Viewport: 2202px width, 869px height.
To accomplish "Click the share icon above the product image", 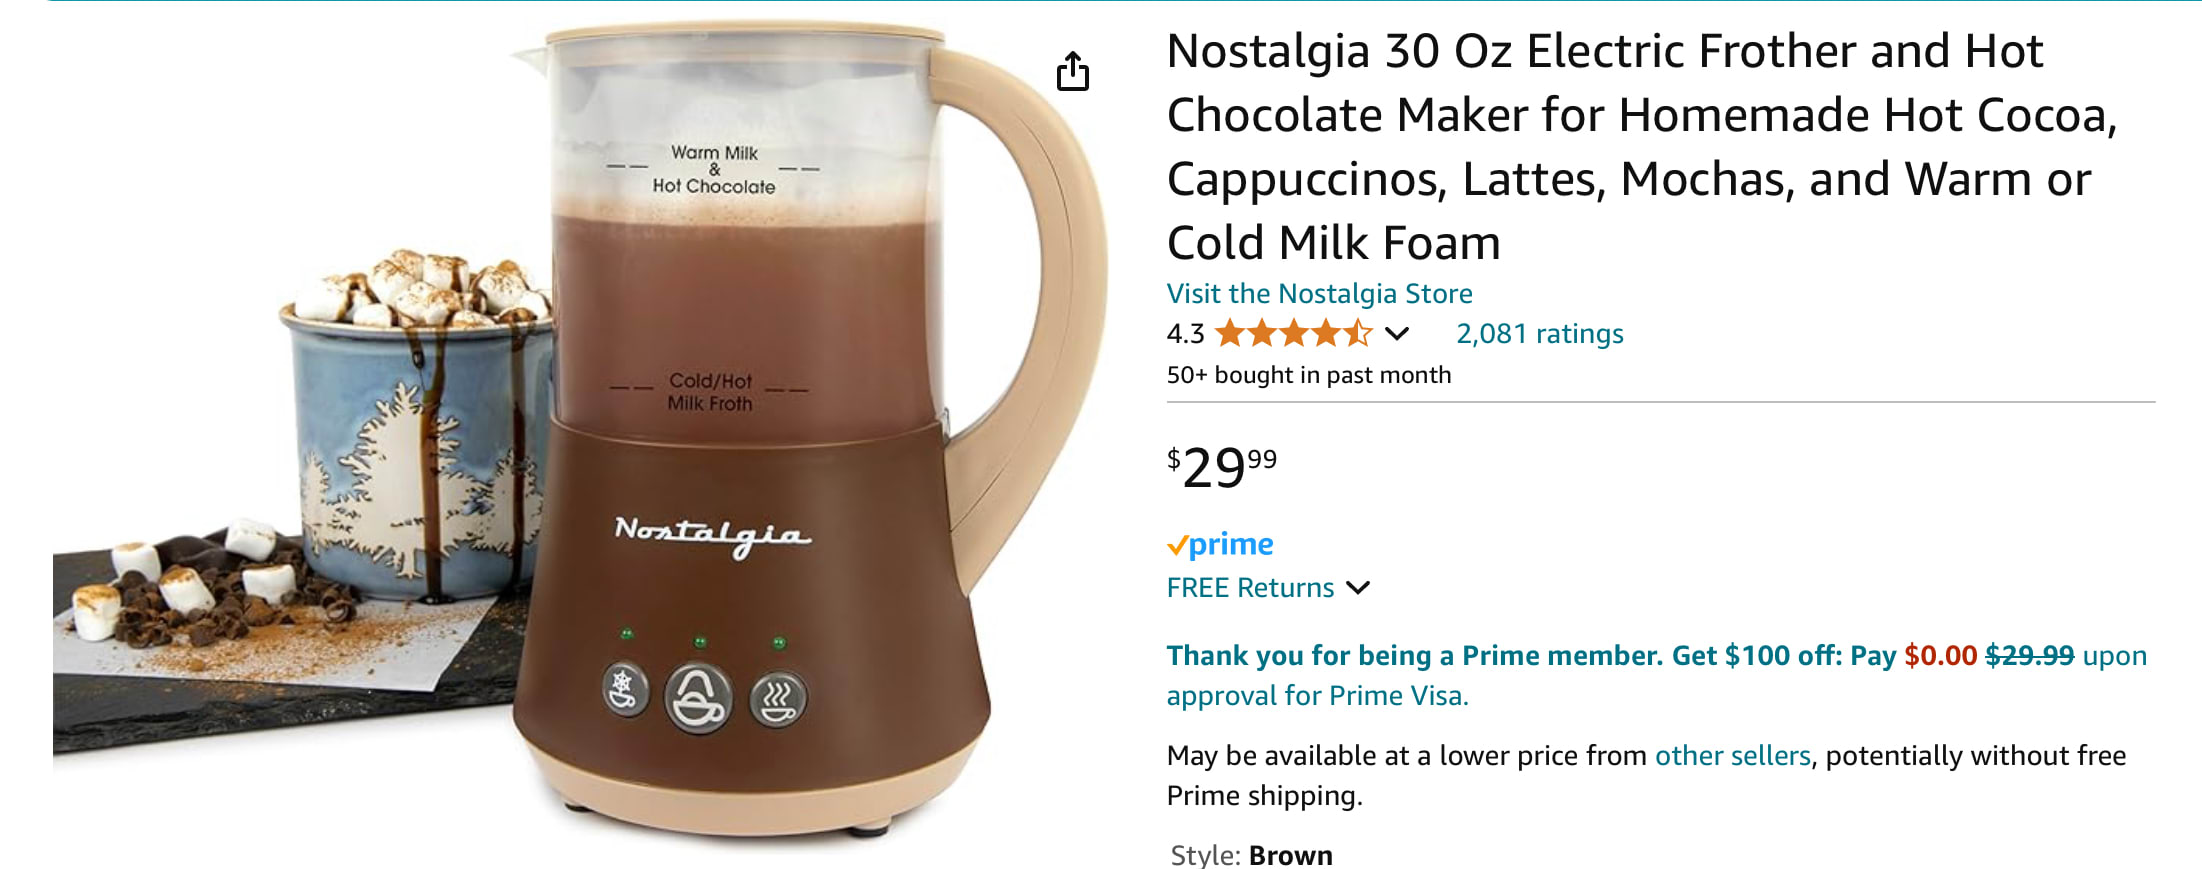I will click(1072, 71).
